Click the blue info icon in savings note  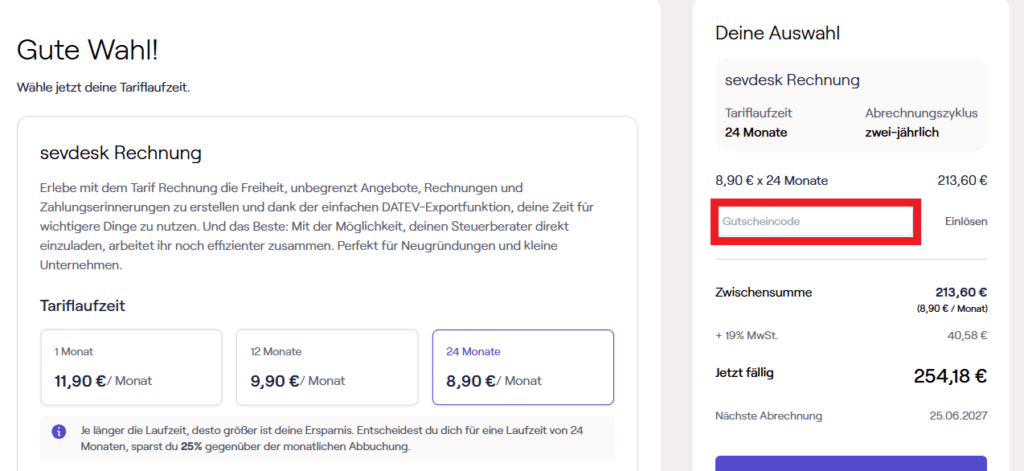[x=59, y=431]
